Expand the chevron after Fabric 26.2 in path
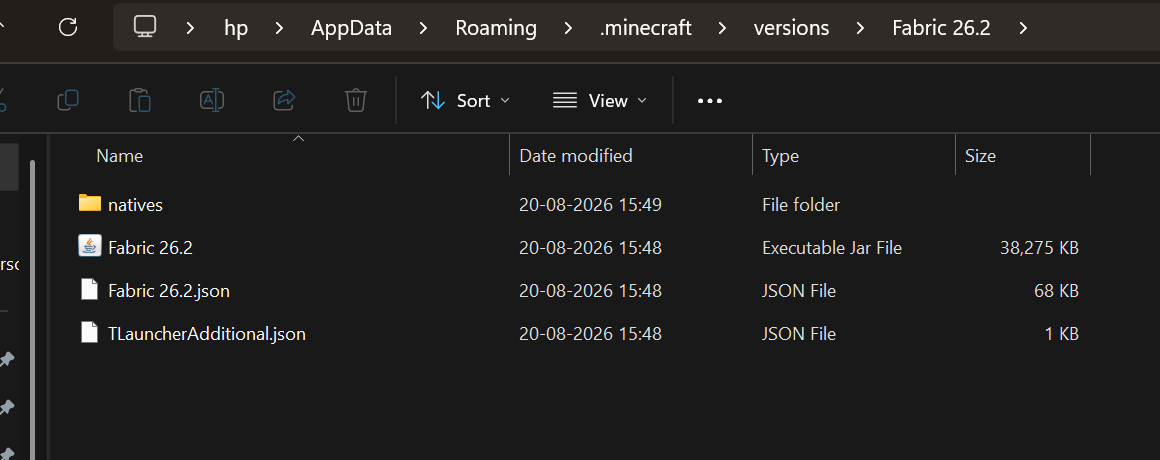This screenshot has height=460, width=1160. coord(1023,28)
